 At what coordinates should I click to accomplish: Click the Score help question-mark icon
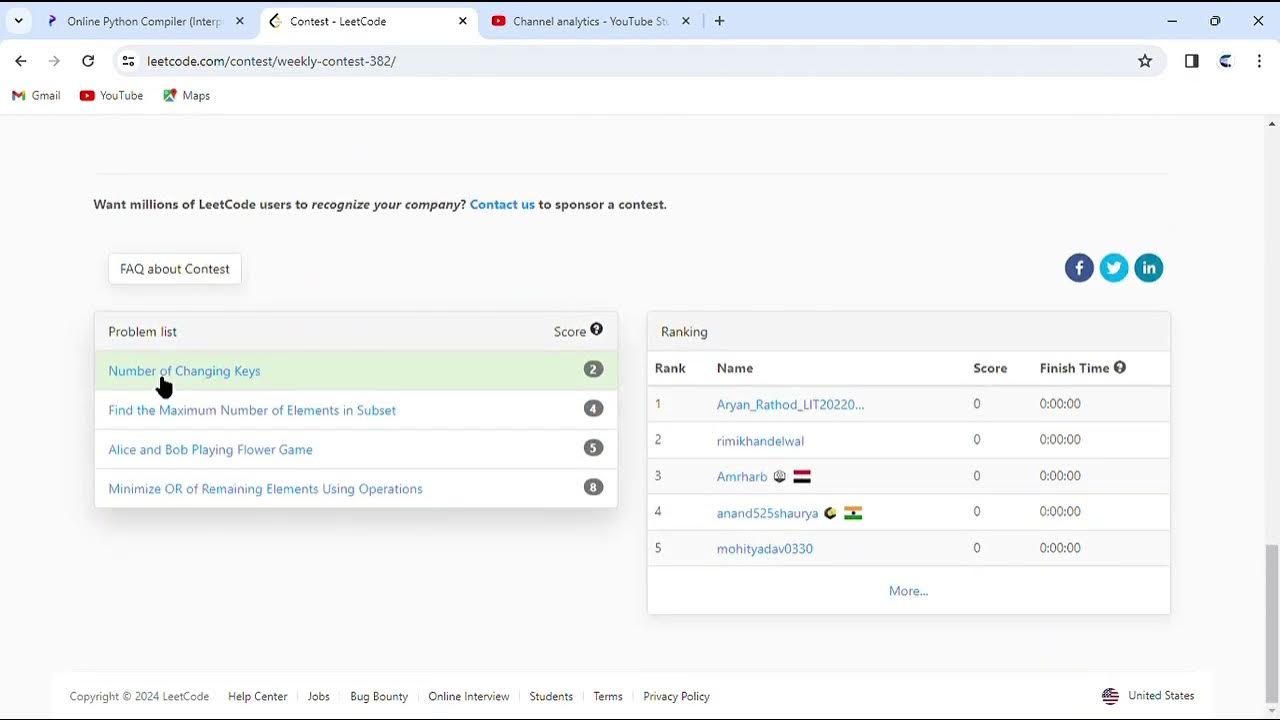click(x=596, y=330)
